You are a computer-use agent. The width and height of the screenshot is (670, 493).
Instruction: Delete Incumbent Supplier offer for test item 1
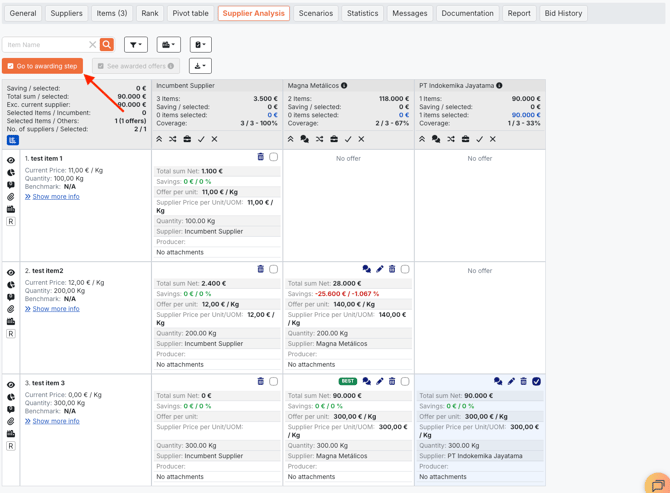tap(260, 157)
